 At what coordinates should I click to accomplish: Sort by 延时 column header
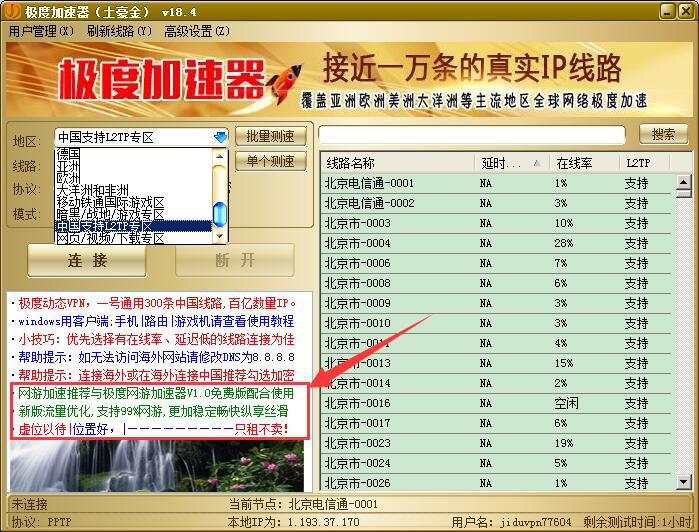[x=512, y=163]
